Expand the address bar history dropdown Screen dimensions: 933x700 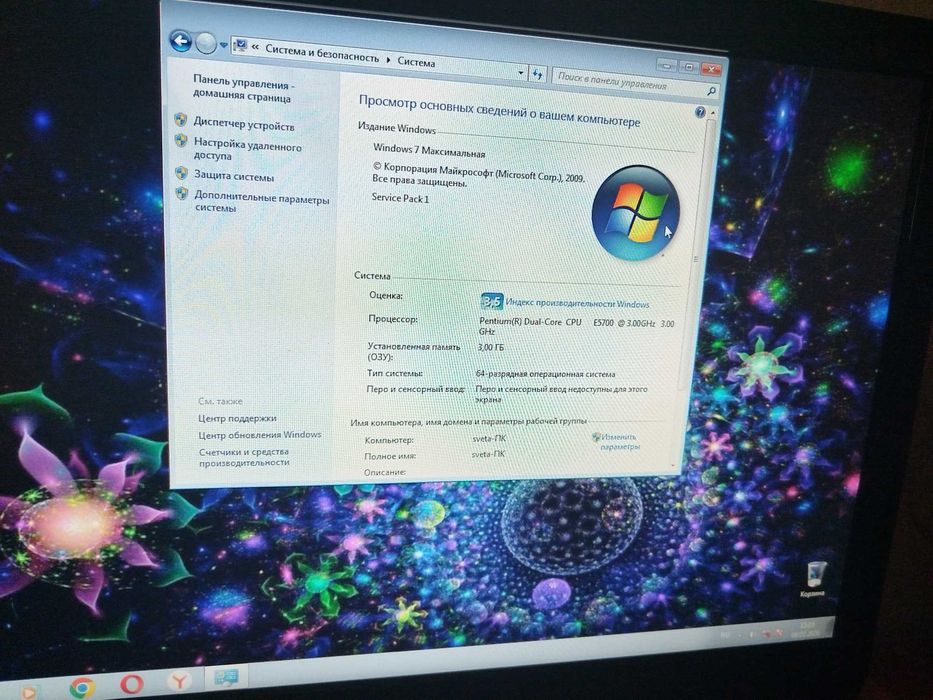click(520, 73)
